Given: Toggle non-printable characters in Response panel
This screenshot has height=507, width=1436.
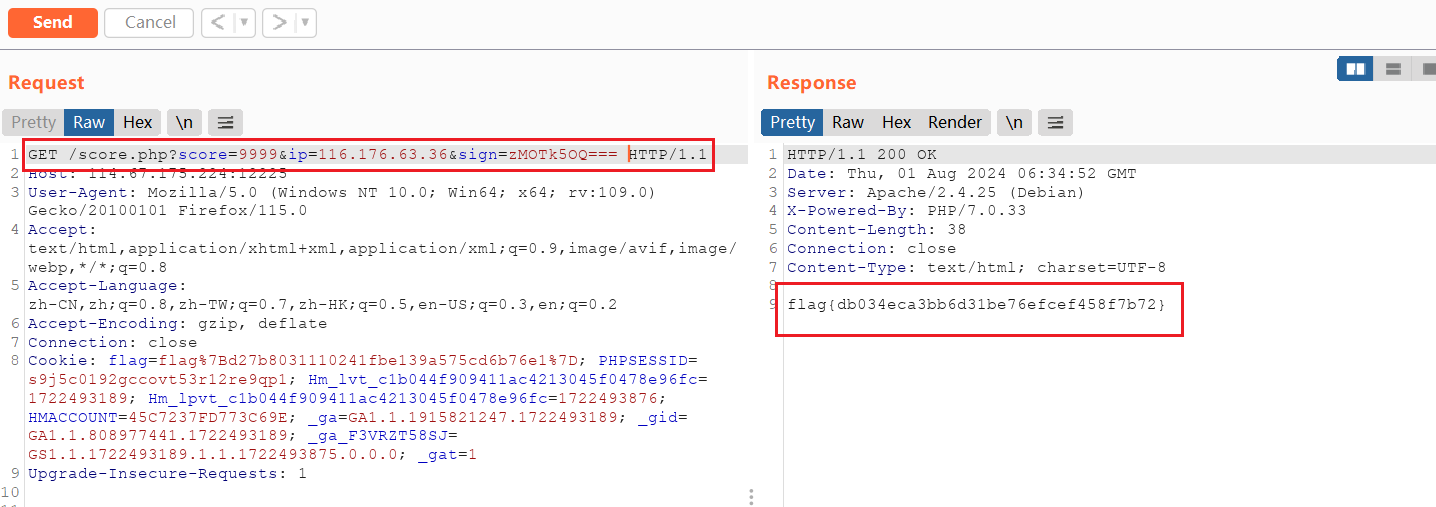Looking at the screenshot, I should 1014,122.
